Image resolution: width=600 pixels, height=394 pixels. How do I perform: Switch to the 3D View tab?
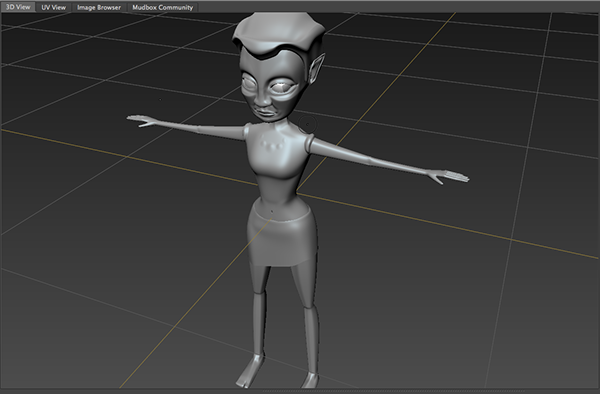18,7
